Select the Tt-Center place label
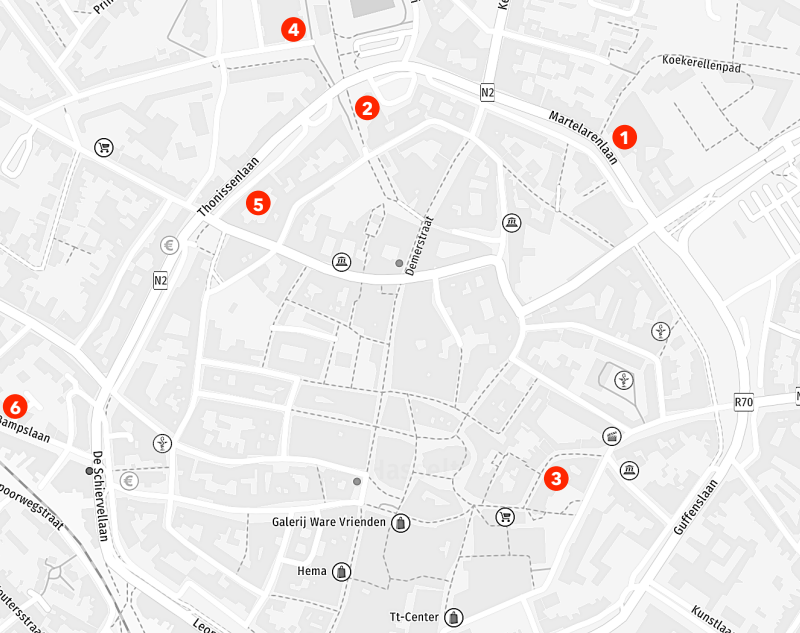The height and width of the screenshot is (633, 800). tap(414, 617)
